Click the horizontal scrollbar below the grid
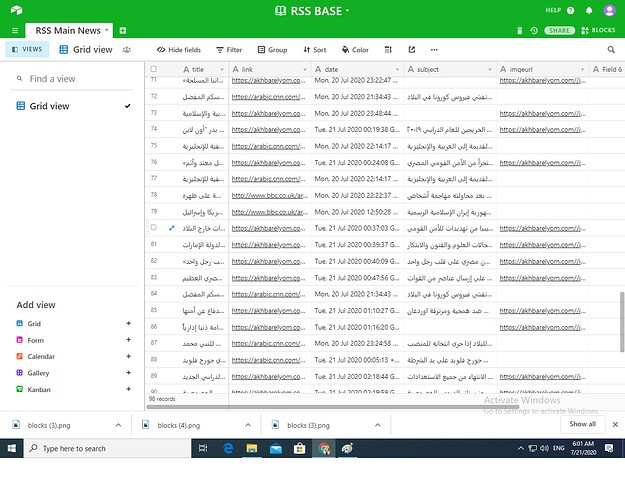The height and width of the screenshot is (500, 625). [x=335, y=407]
